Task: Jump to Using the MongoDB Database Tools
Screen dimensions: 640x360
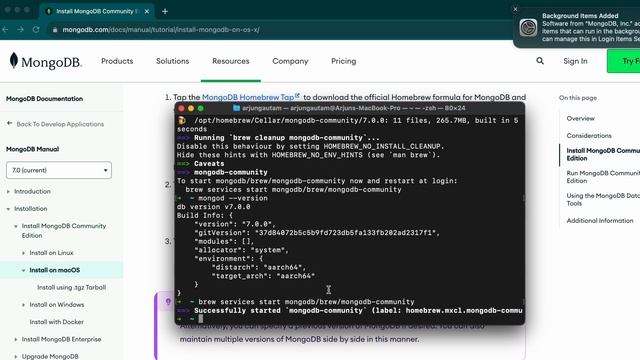Action: pos(603,199)
